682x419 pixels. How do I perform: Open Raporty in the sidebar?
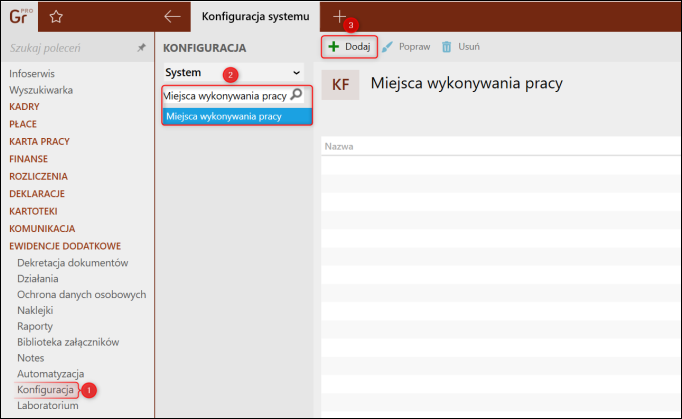(35, 326)
